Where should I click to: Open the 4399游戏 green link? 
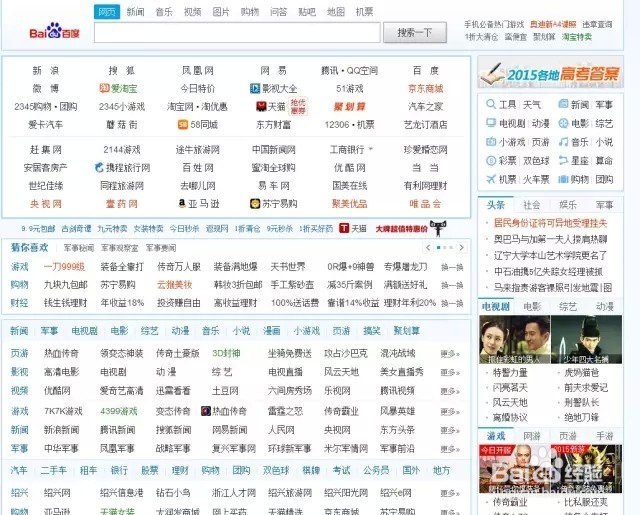[x=119, y=411]
